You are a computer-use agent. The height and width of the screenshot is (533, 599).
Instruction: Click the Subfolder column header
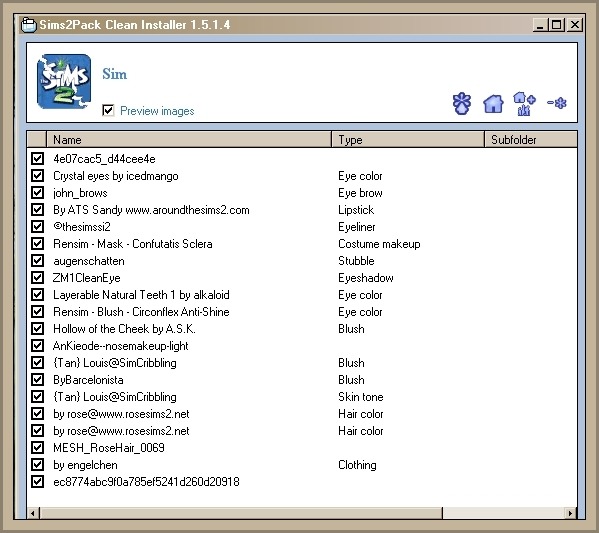pos(531,140)
